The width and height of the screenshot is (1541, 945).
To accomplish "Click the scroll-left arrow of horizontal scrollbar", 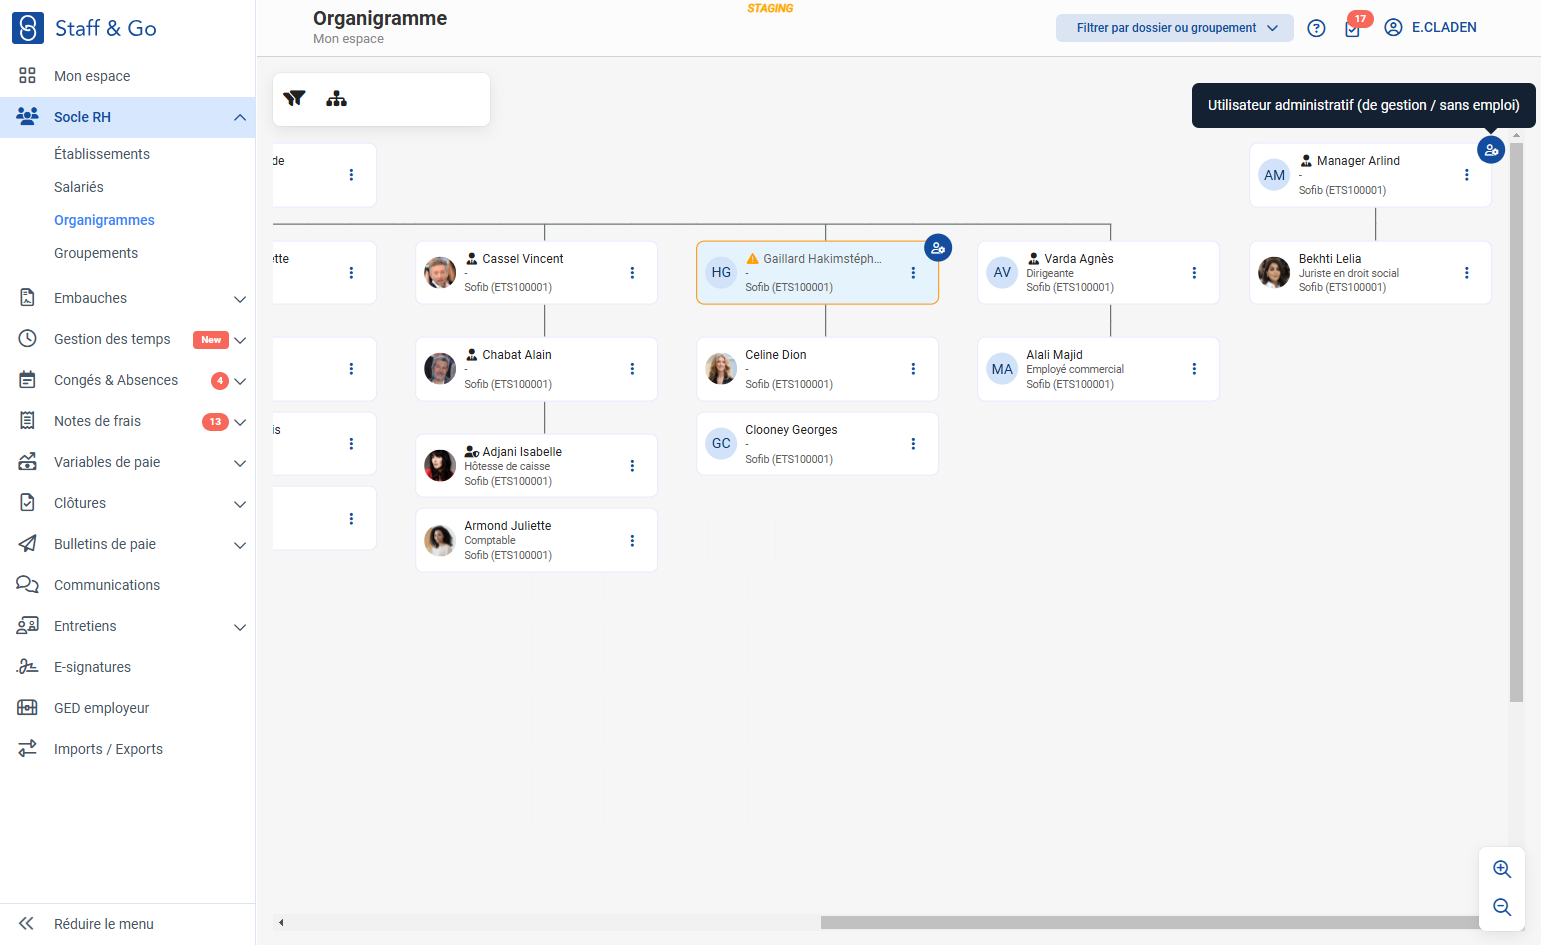I will pos(281,922).
